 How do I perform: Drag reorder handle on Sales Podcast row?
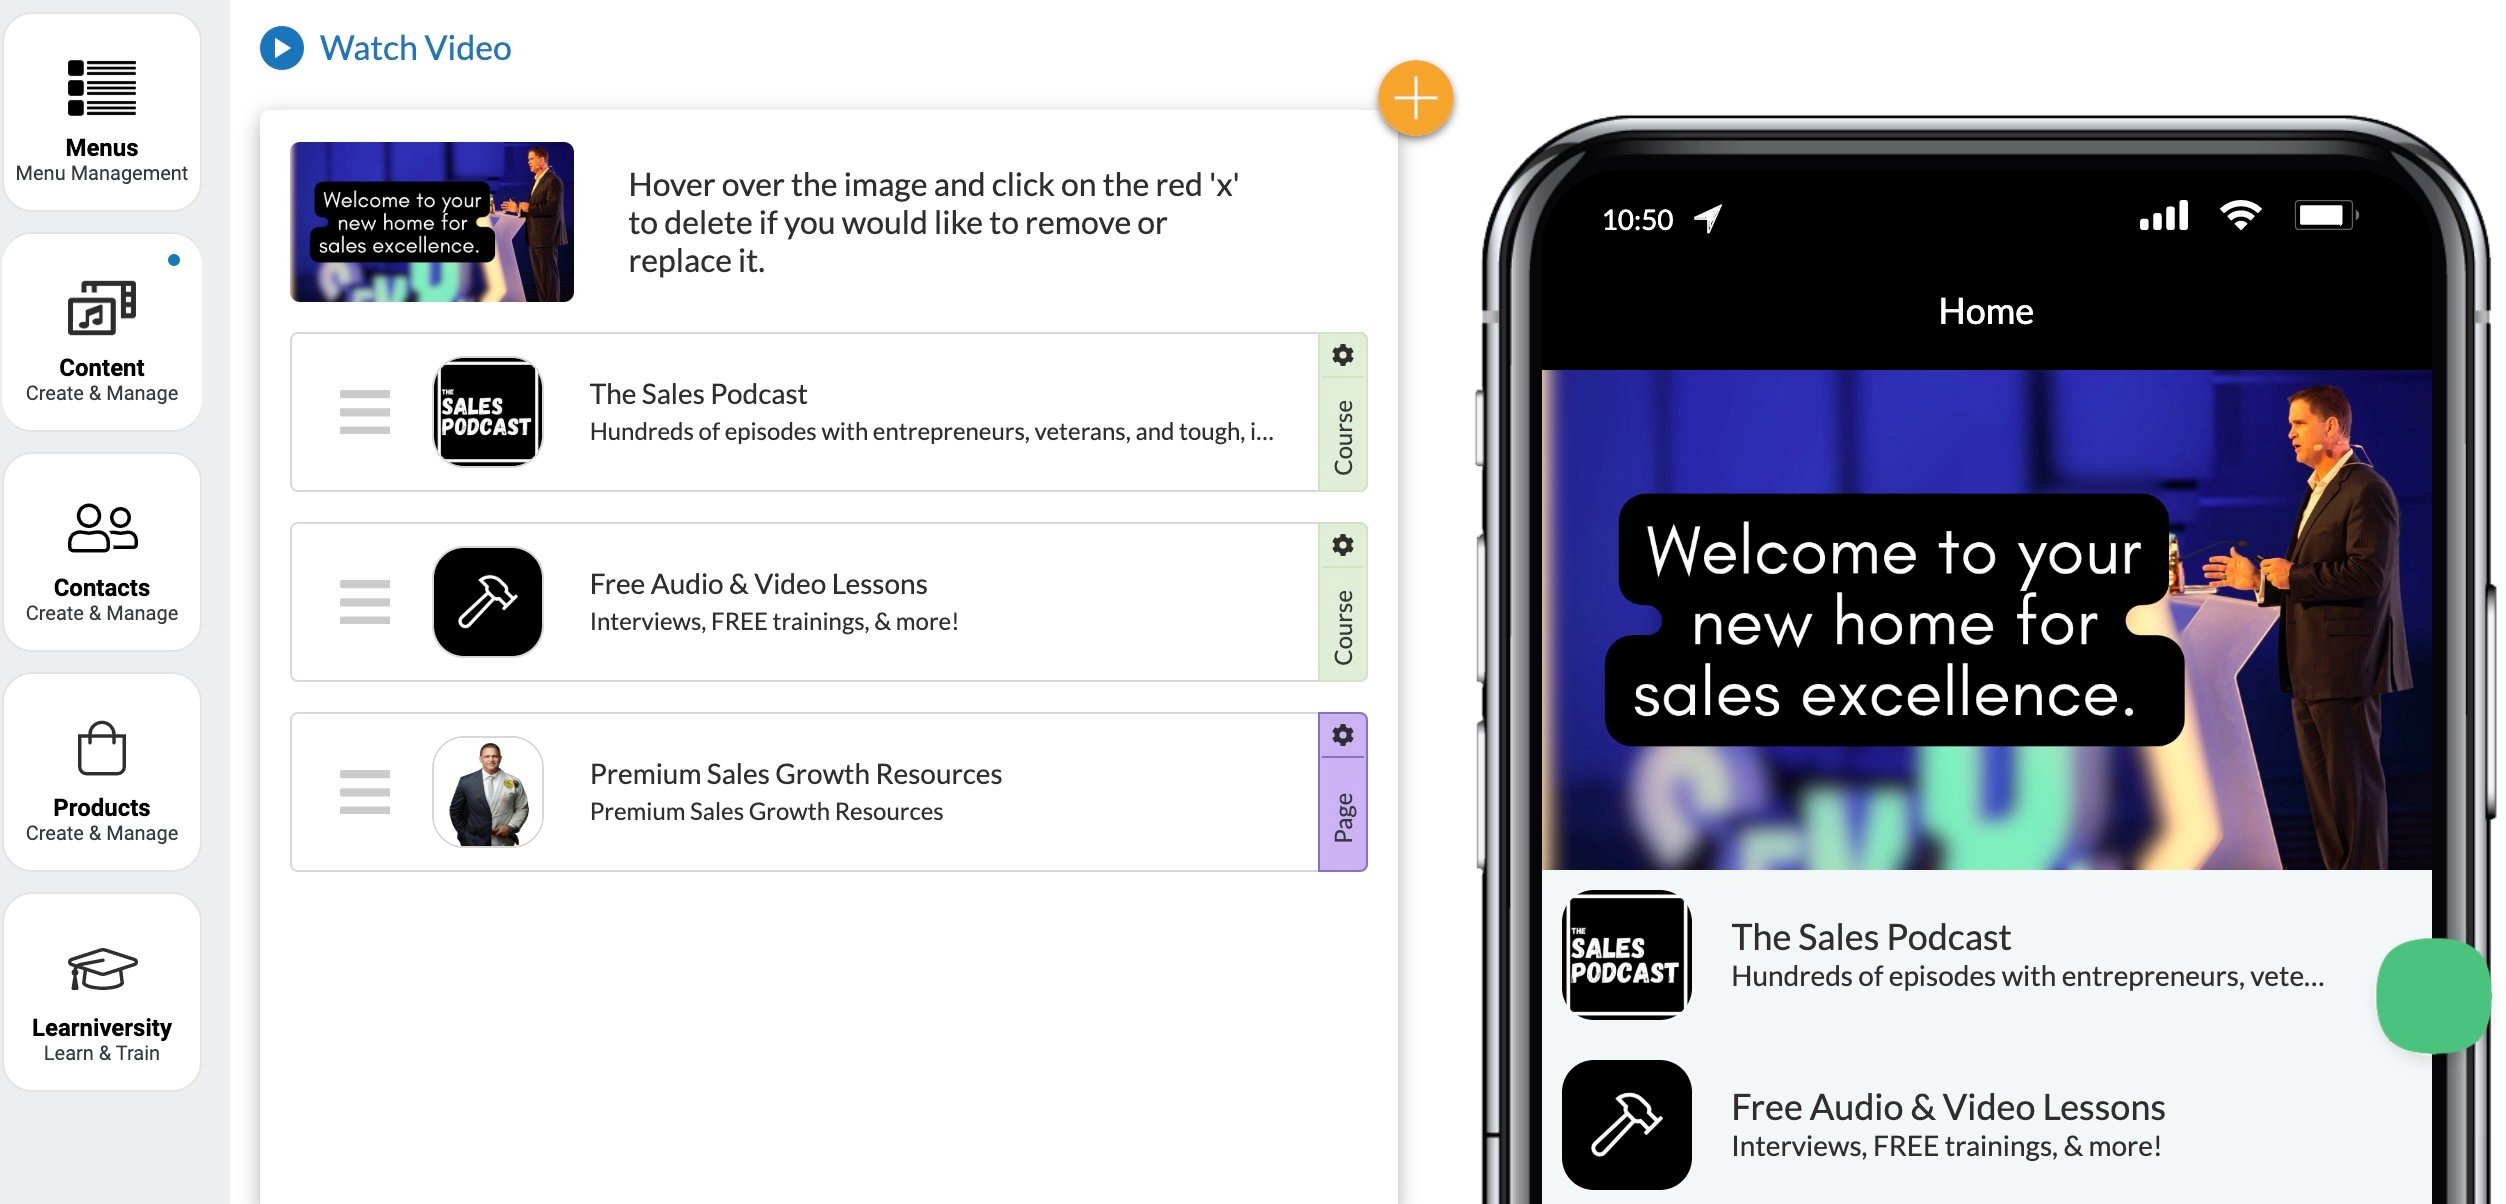(x=356, y=411)
